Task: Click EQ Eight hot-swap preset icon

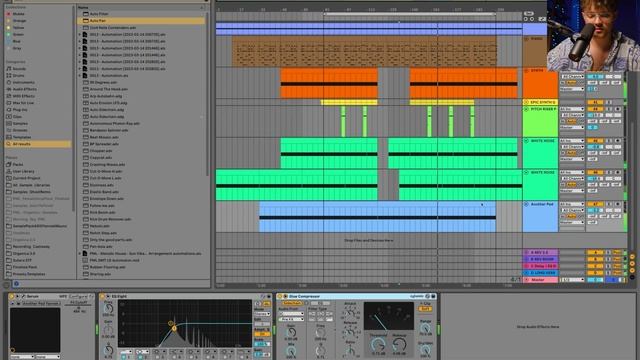Action: pyautogui.click(x=263, y=296)
